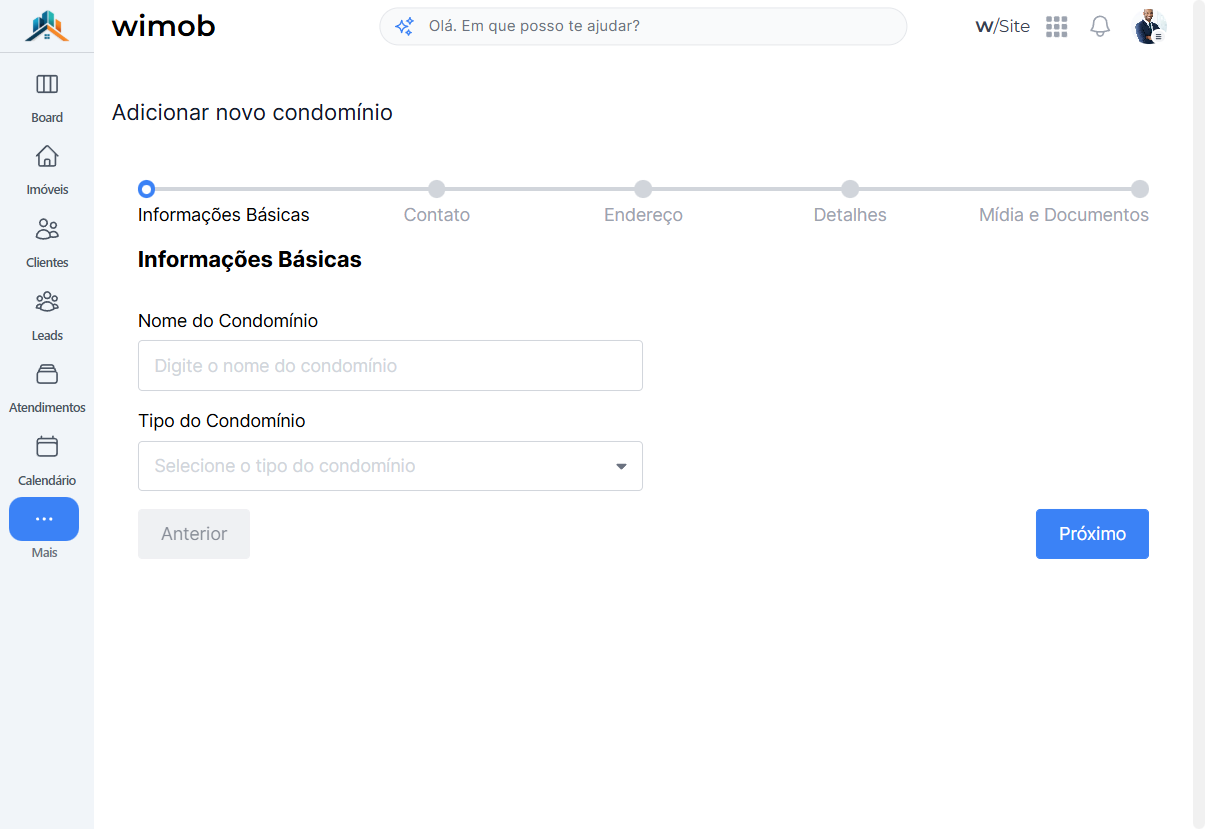The width and height of the screenshot is (1205, 829).
Task: Open the notifications bell icon
Action: click(1100, 27)
